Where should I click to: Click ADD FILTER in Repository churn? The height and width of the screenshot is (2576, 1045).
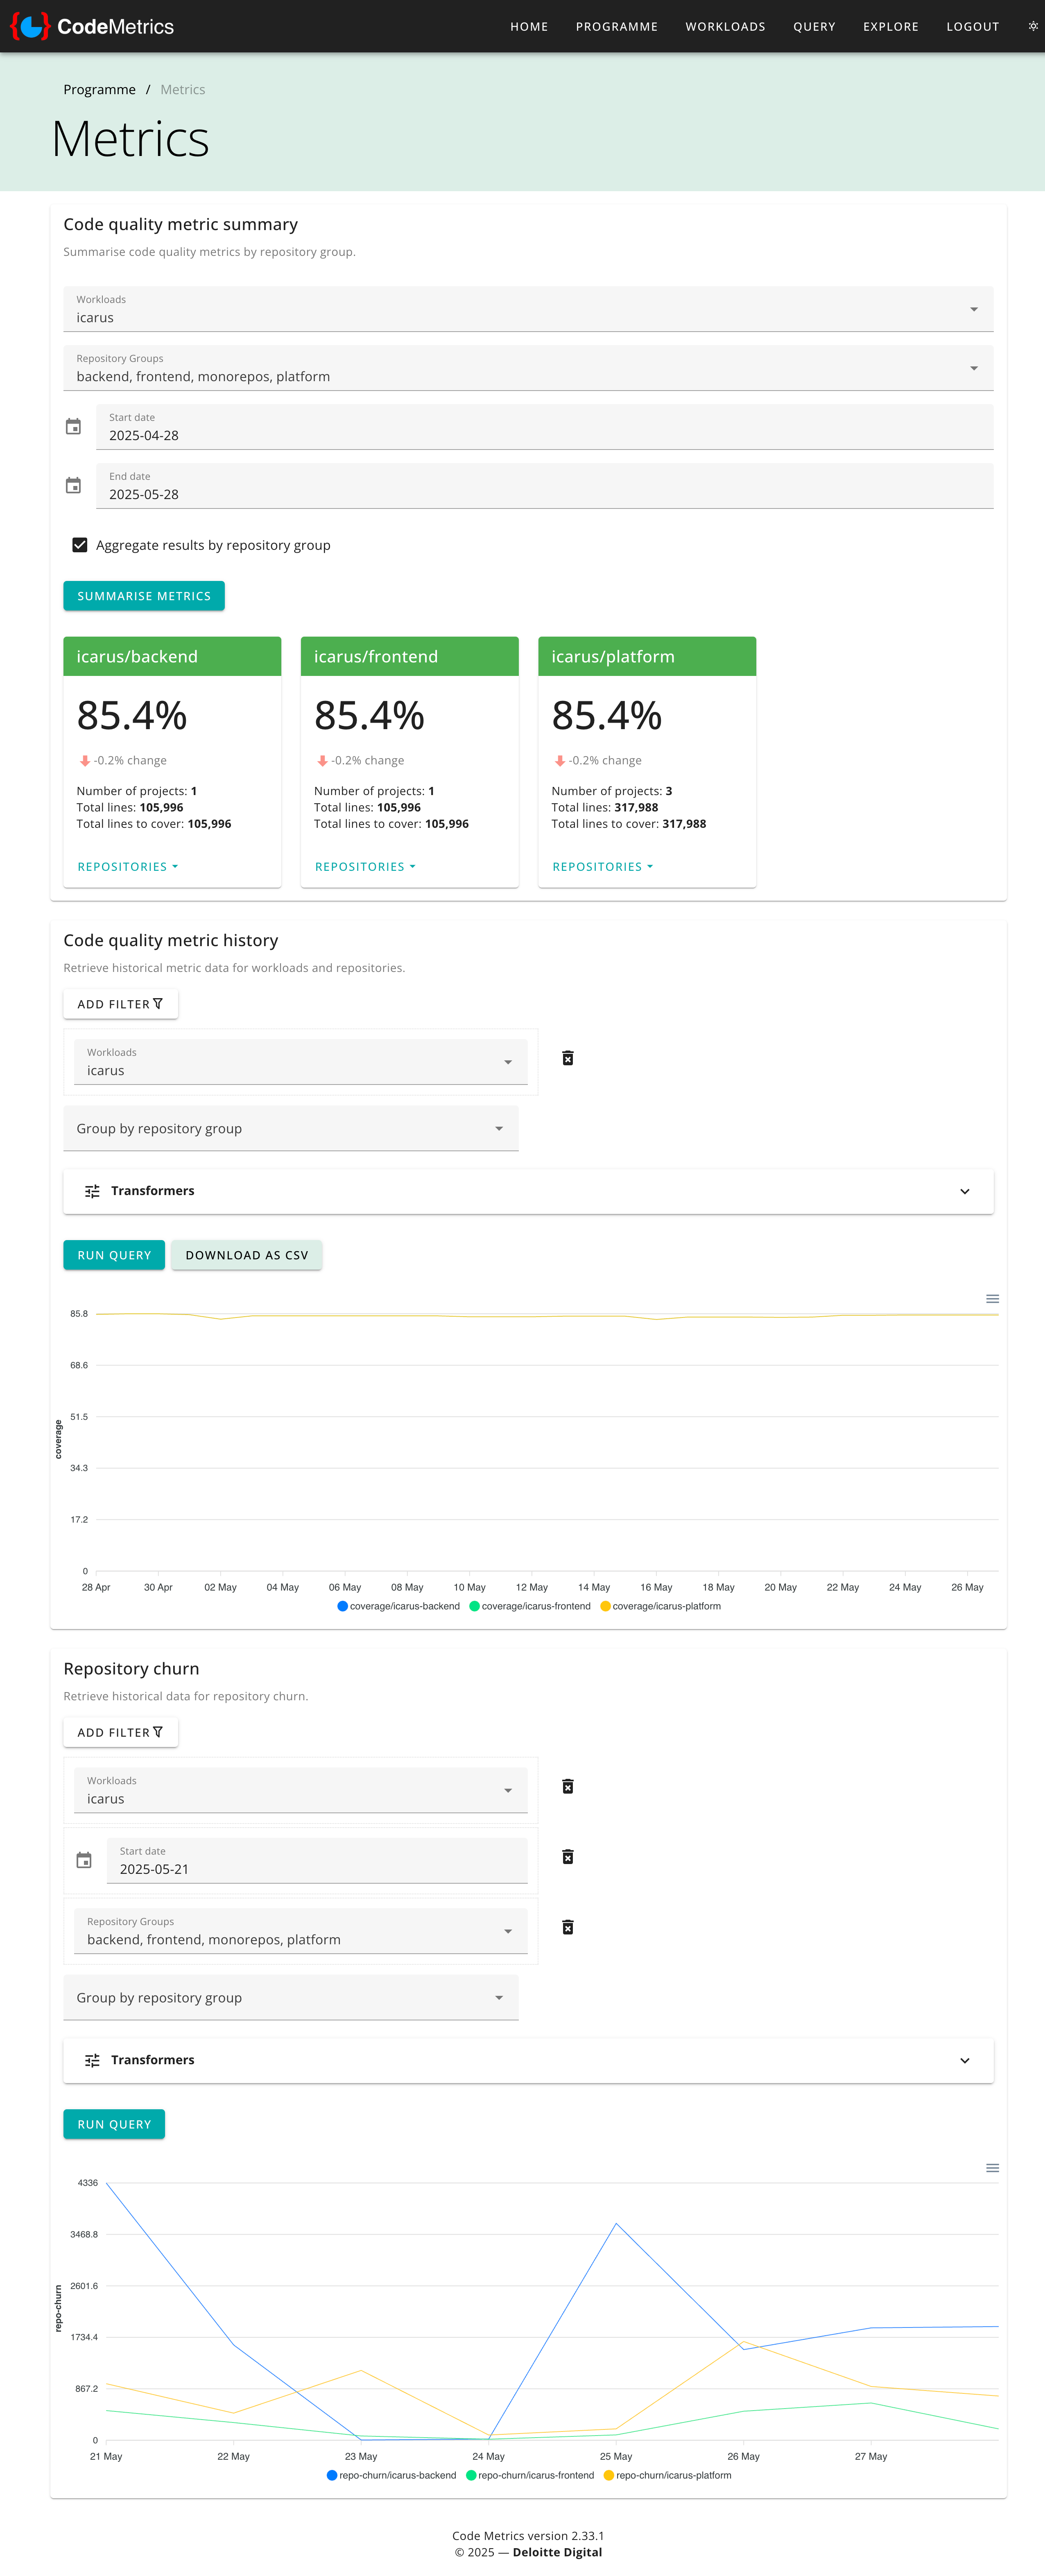pyautogui.click(x=121, y=1732)
